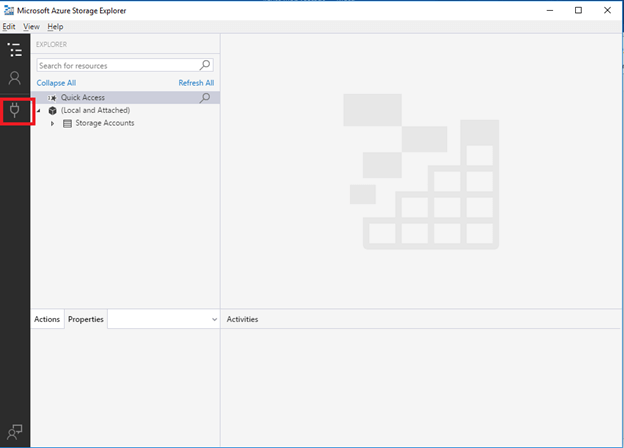
Task: Open the Feedback icon at sidebar bottom
Action: 15,432
